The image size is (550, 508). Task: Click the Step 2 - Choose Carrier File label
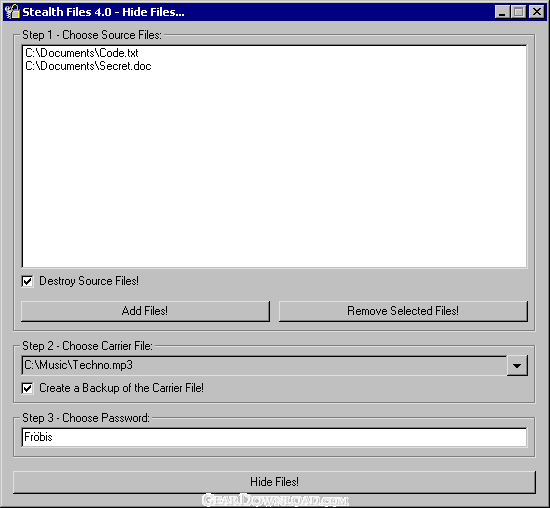87,346
